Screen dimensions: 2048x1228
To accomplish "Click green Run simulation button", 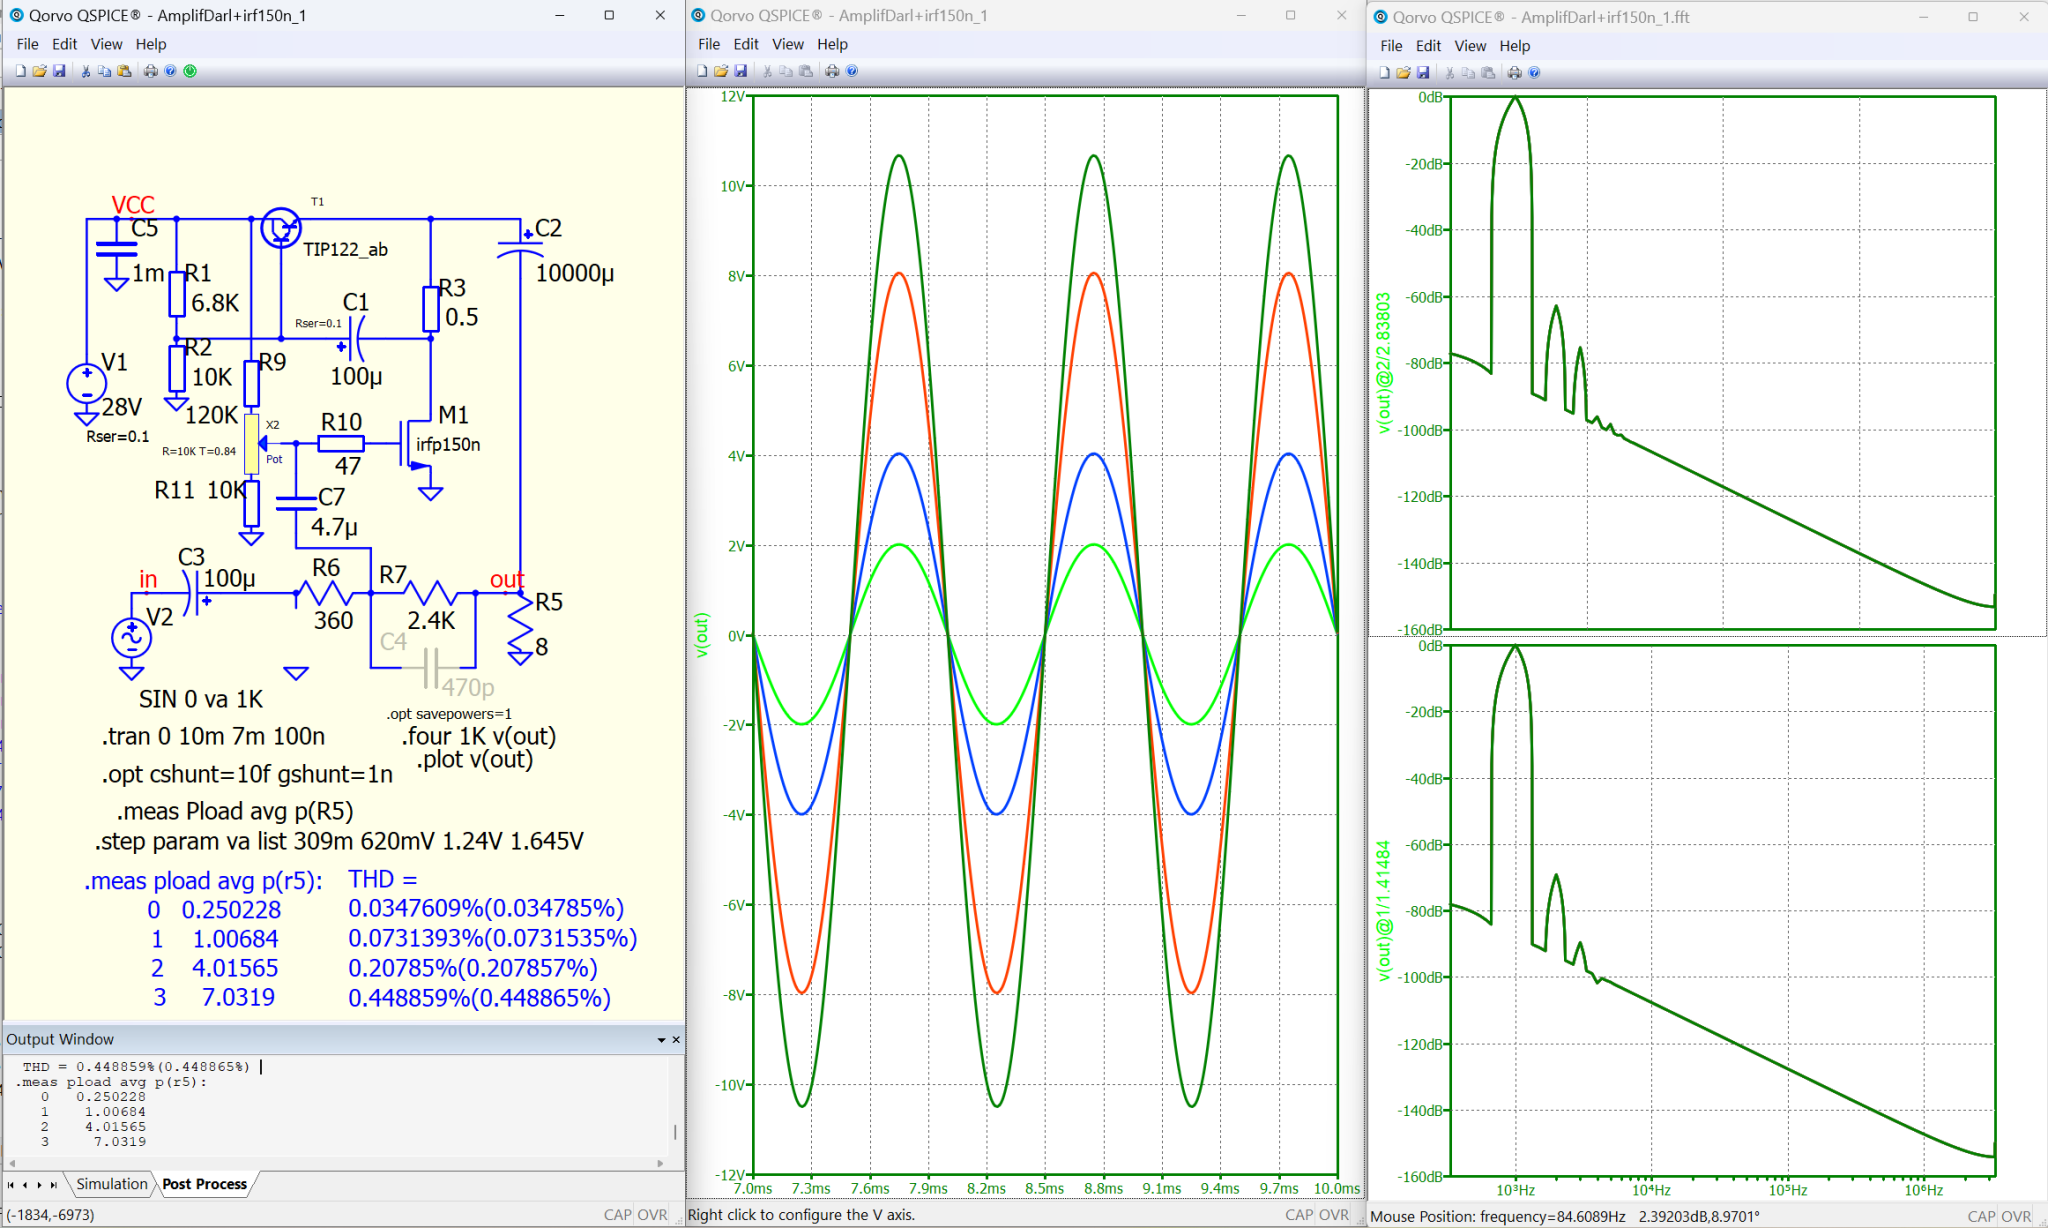I will 190,71.
